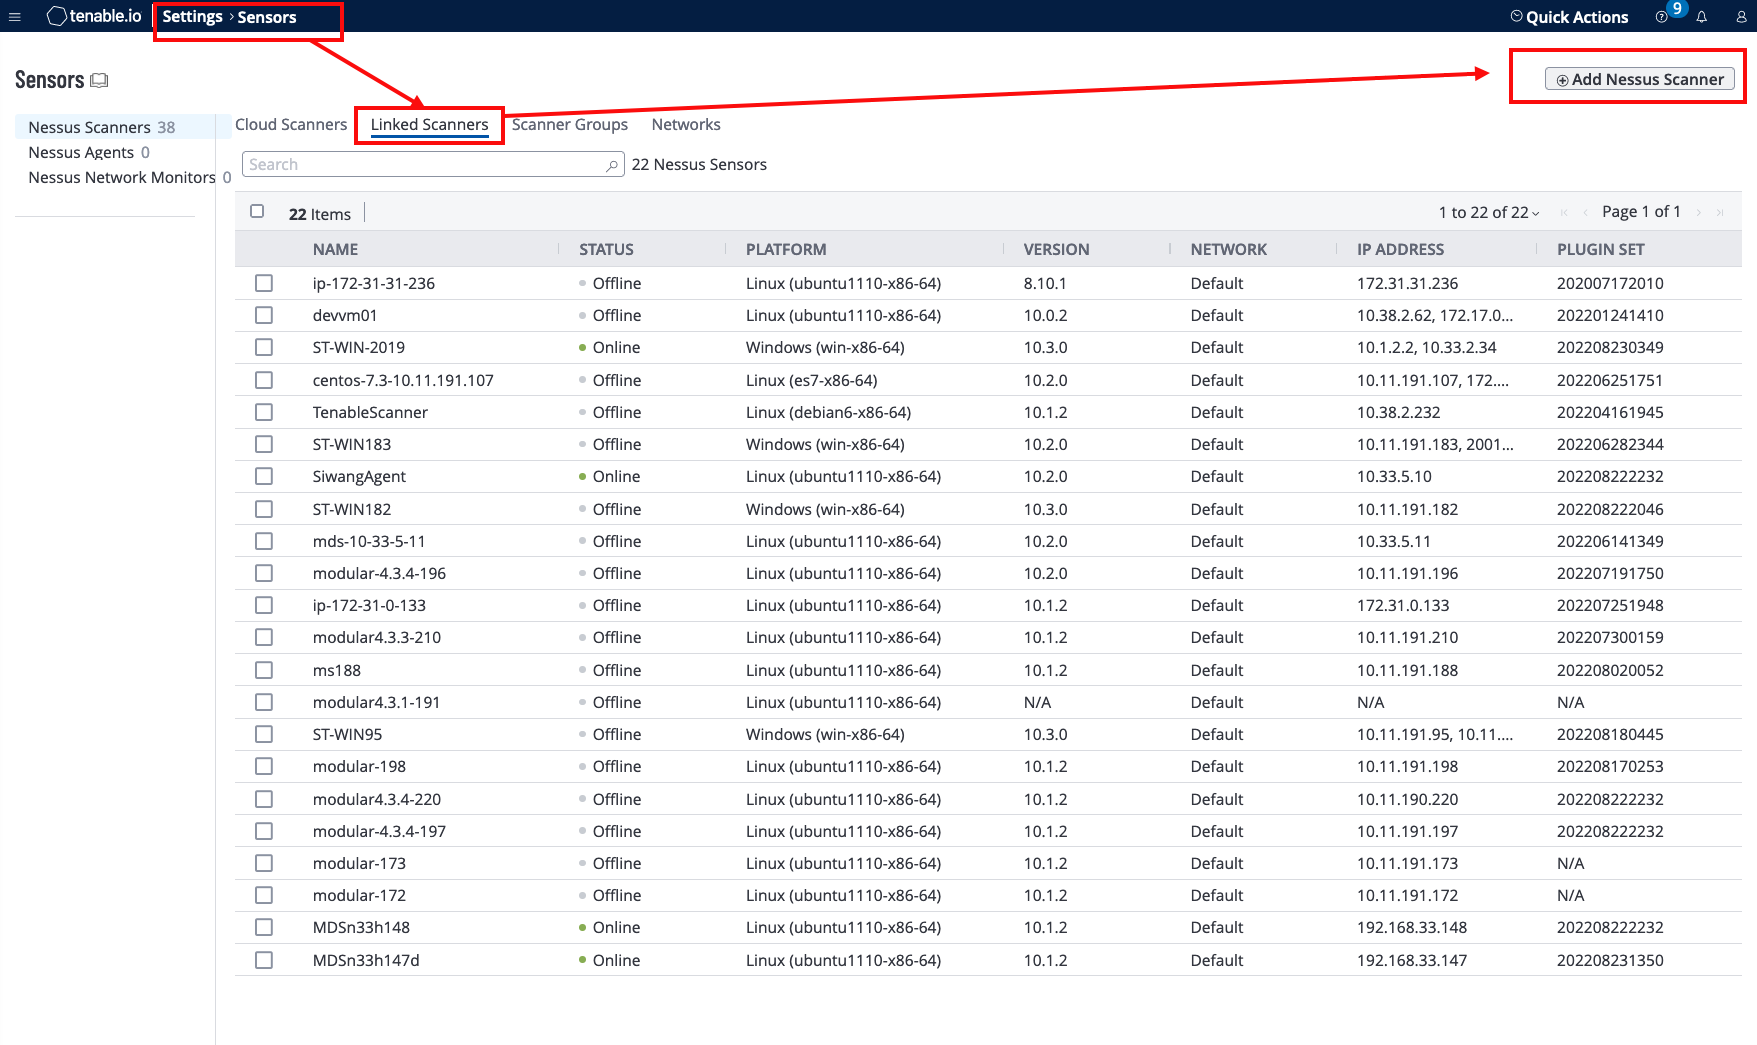Switch to the Scanner Groups tab
Screen dimensions: 1757x1045
pyautogui.click(x=569, y=125)
